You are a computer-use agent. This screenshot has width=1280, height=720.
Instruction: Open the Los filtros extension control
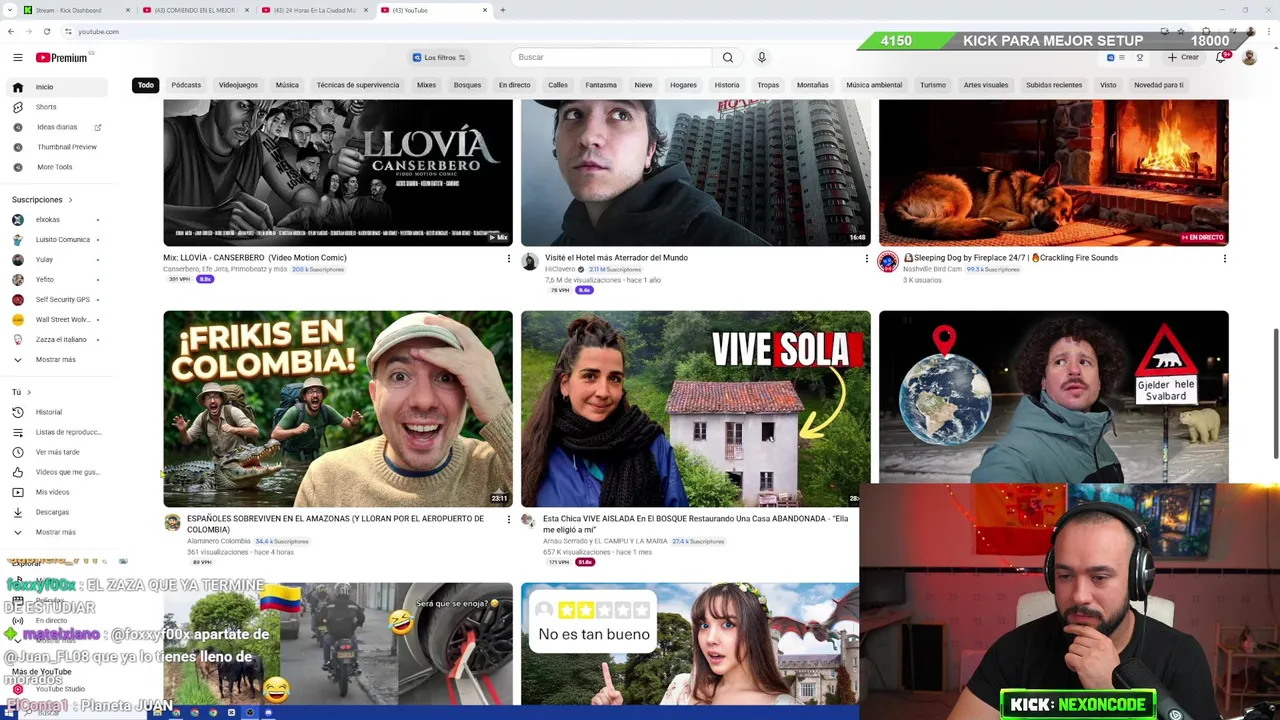pyautogui.click(x=439, y=57)
